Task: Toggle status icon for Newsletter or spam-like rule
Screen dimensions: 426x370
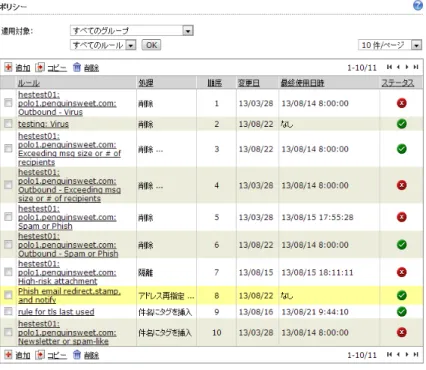Action: coord(402,332)
